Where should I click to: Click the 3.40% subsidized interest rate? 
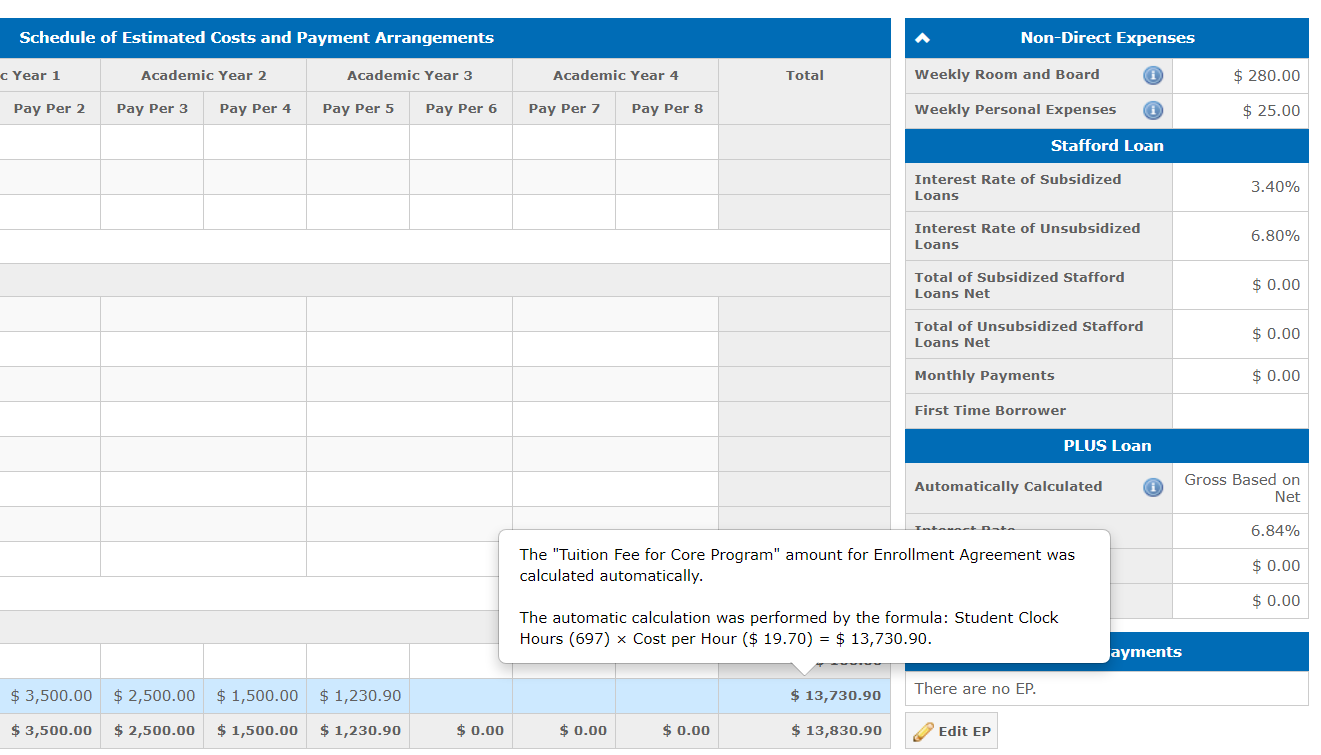[1275, 187]
